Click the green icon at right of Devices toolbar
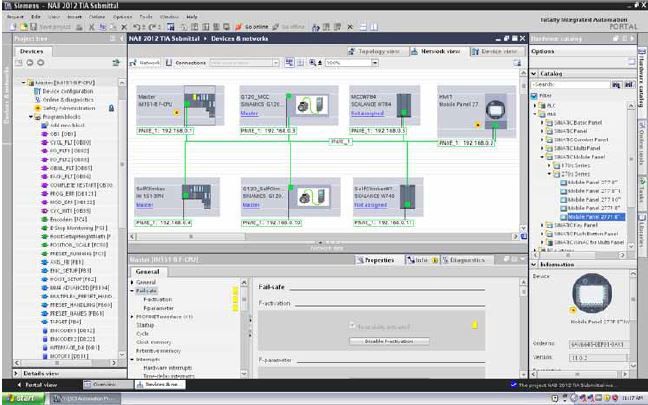The image size is (648, 405). (116, 63)
